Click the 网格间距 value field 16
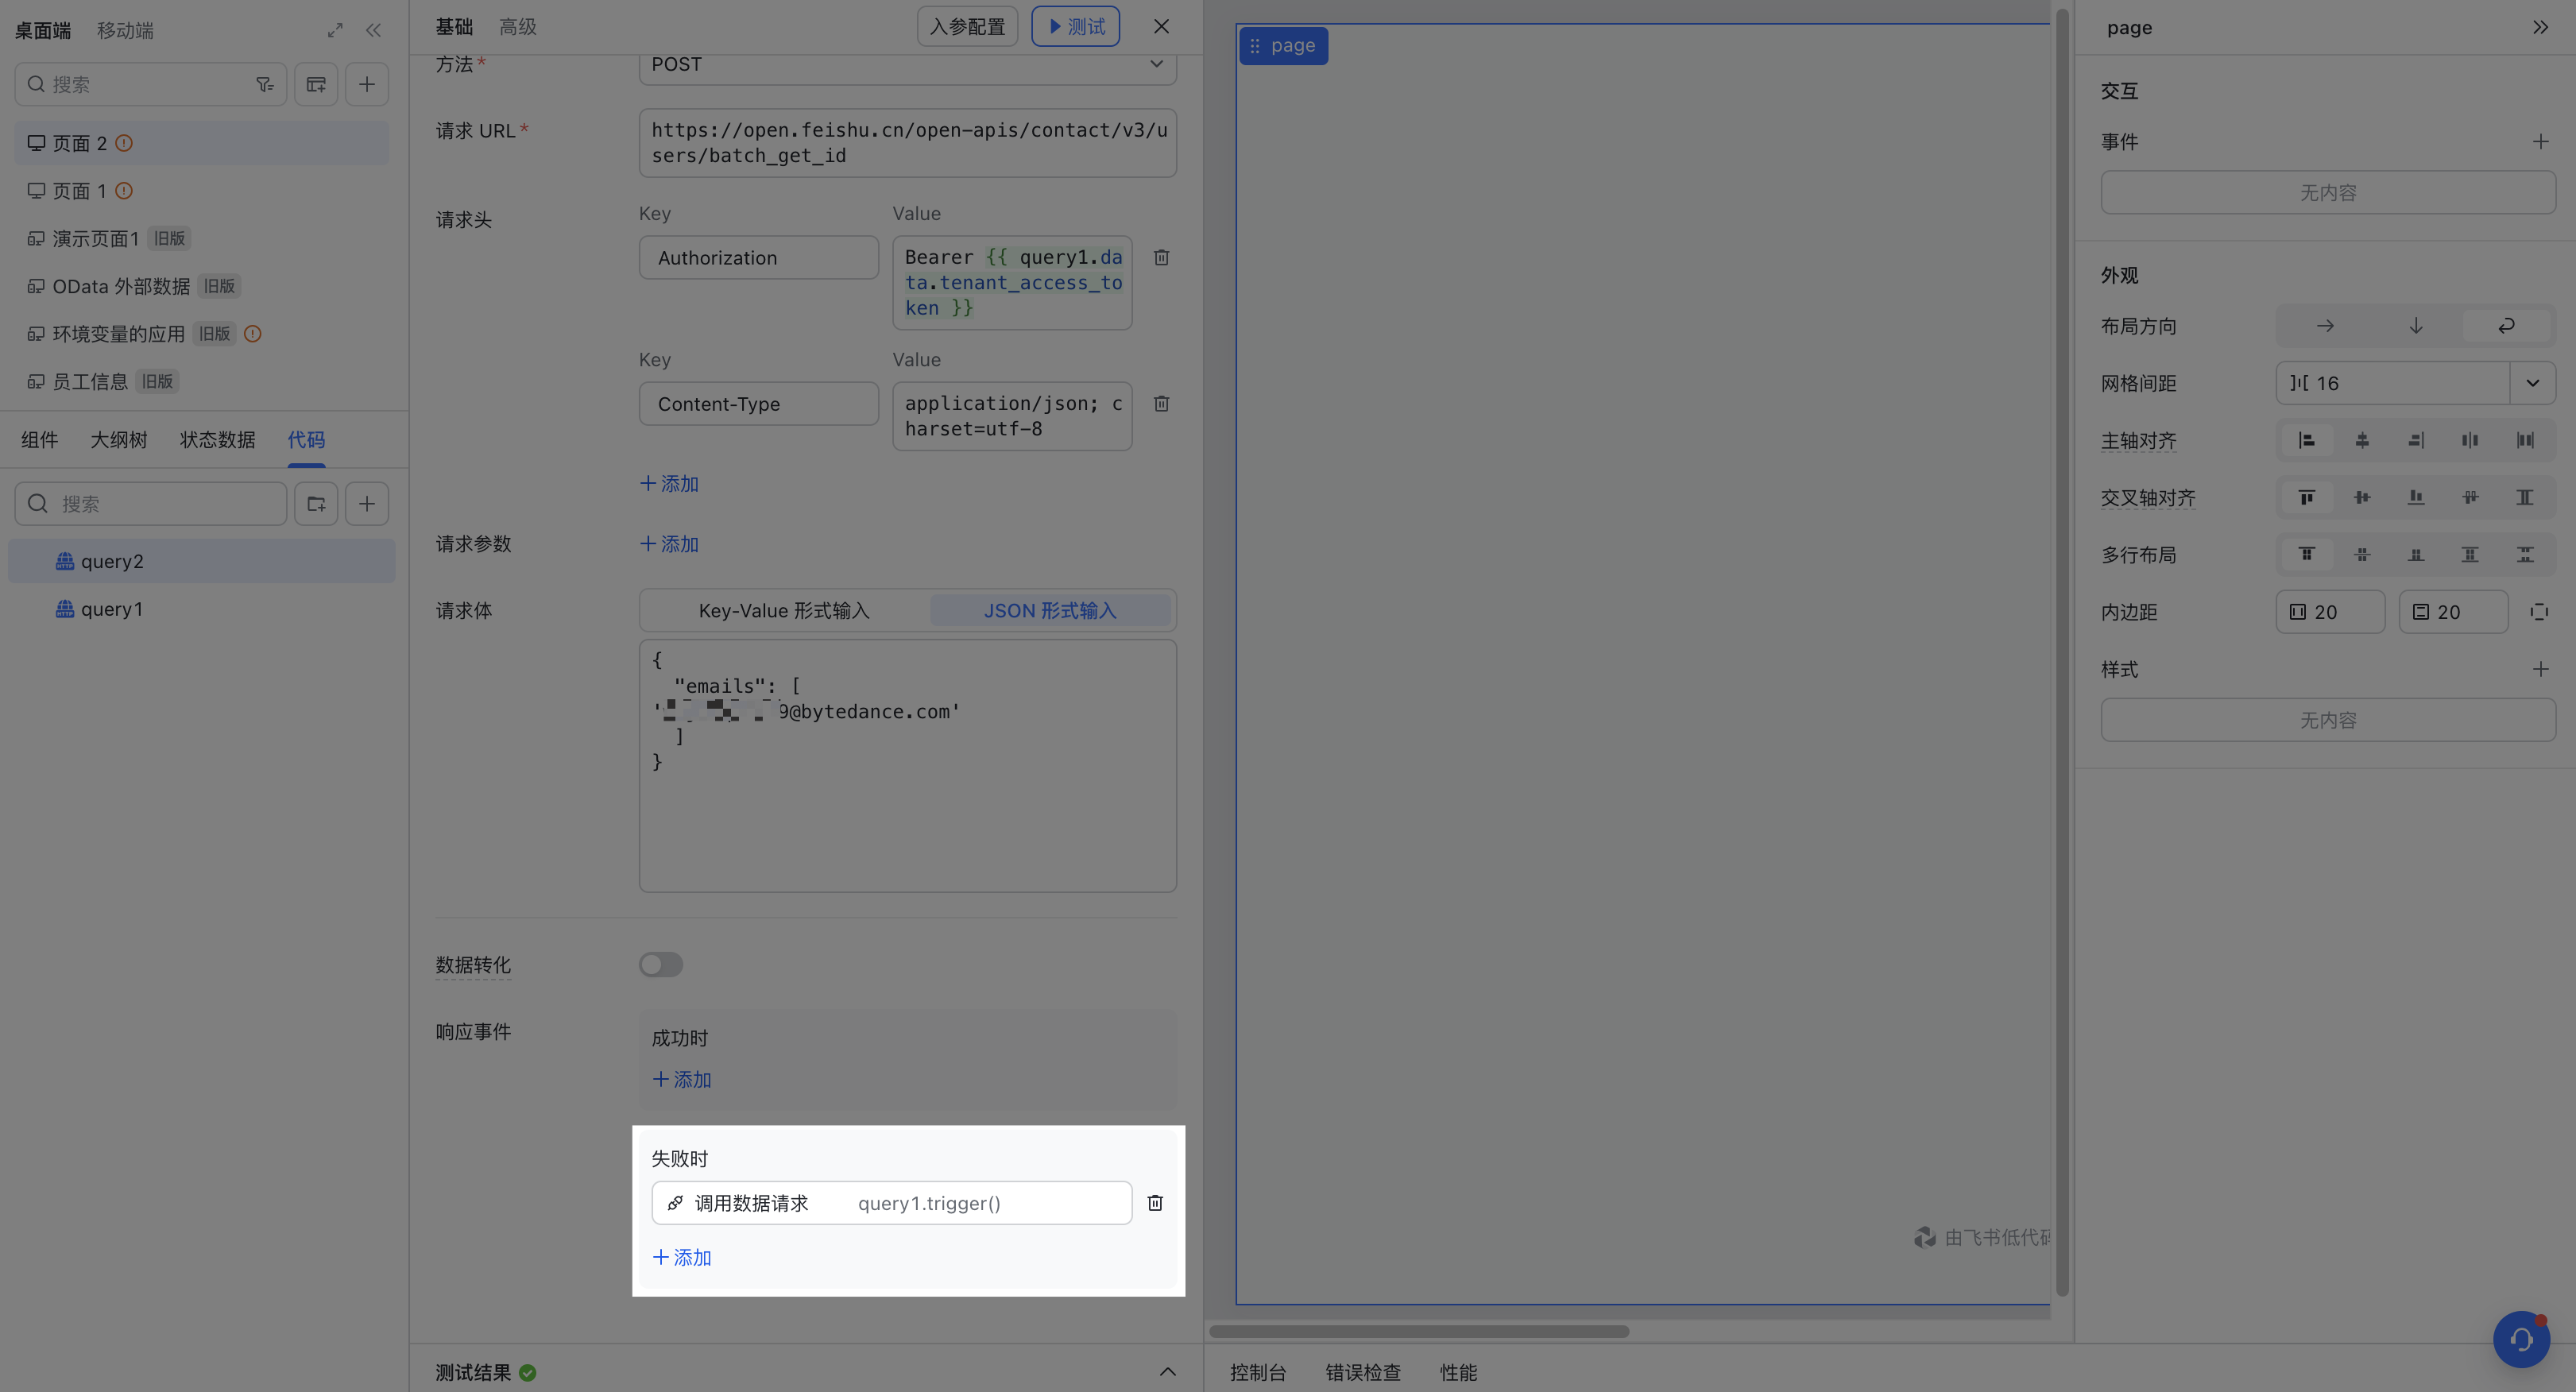This screenshot has width=2576, height=1392. pyautogui.click(x=2392, y=384)
